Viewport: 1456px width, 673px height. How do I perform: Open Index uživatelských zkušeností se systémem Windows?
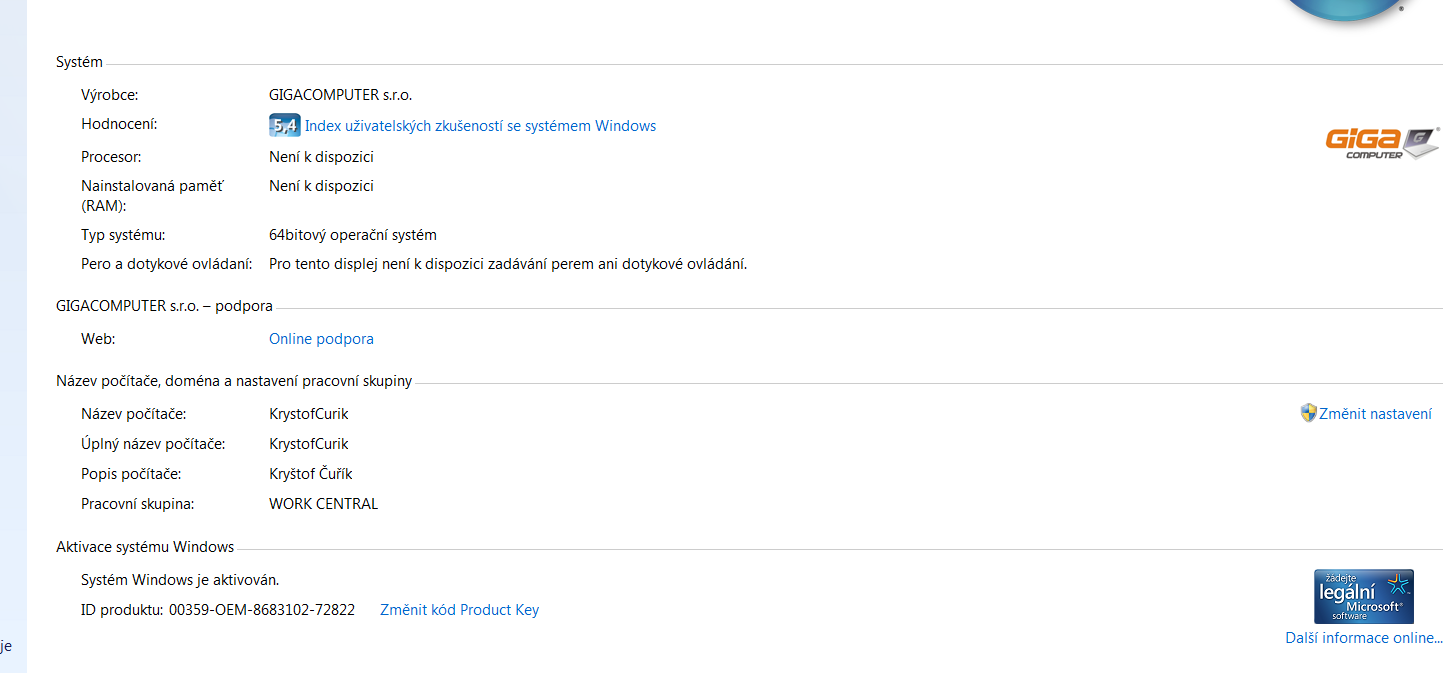pyautogui.click(x=480, y=126)
